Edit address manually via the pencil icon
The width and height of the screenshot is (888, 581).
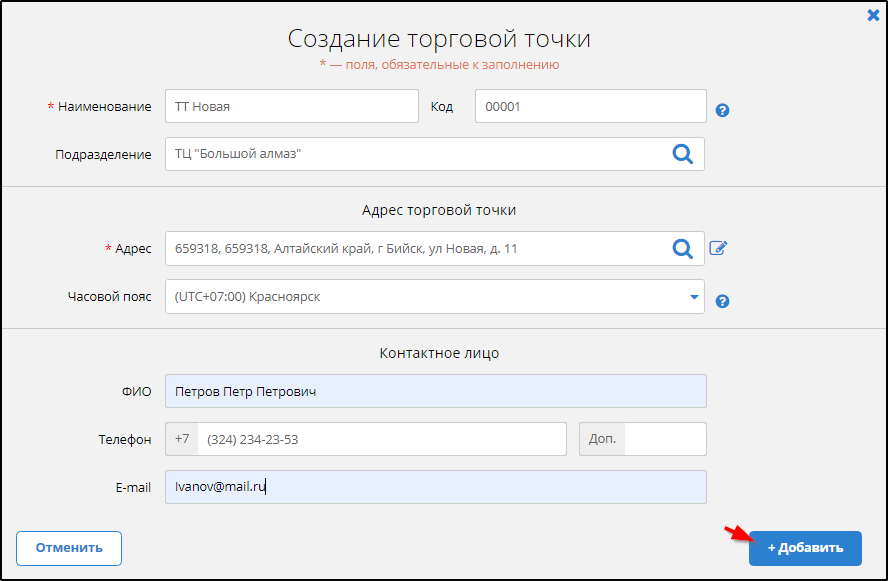[718, 248]
